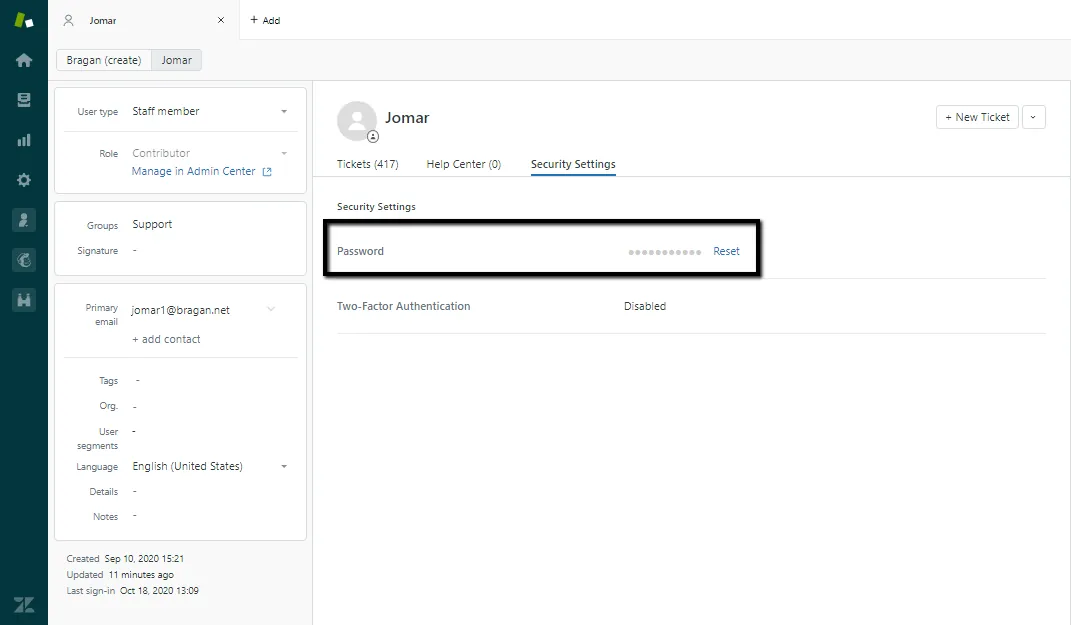
Task: Open the New Ticket options arrow
Action: tap(1033, 117)
